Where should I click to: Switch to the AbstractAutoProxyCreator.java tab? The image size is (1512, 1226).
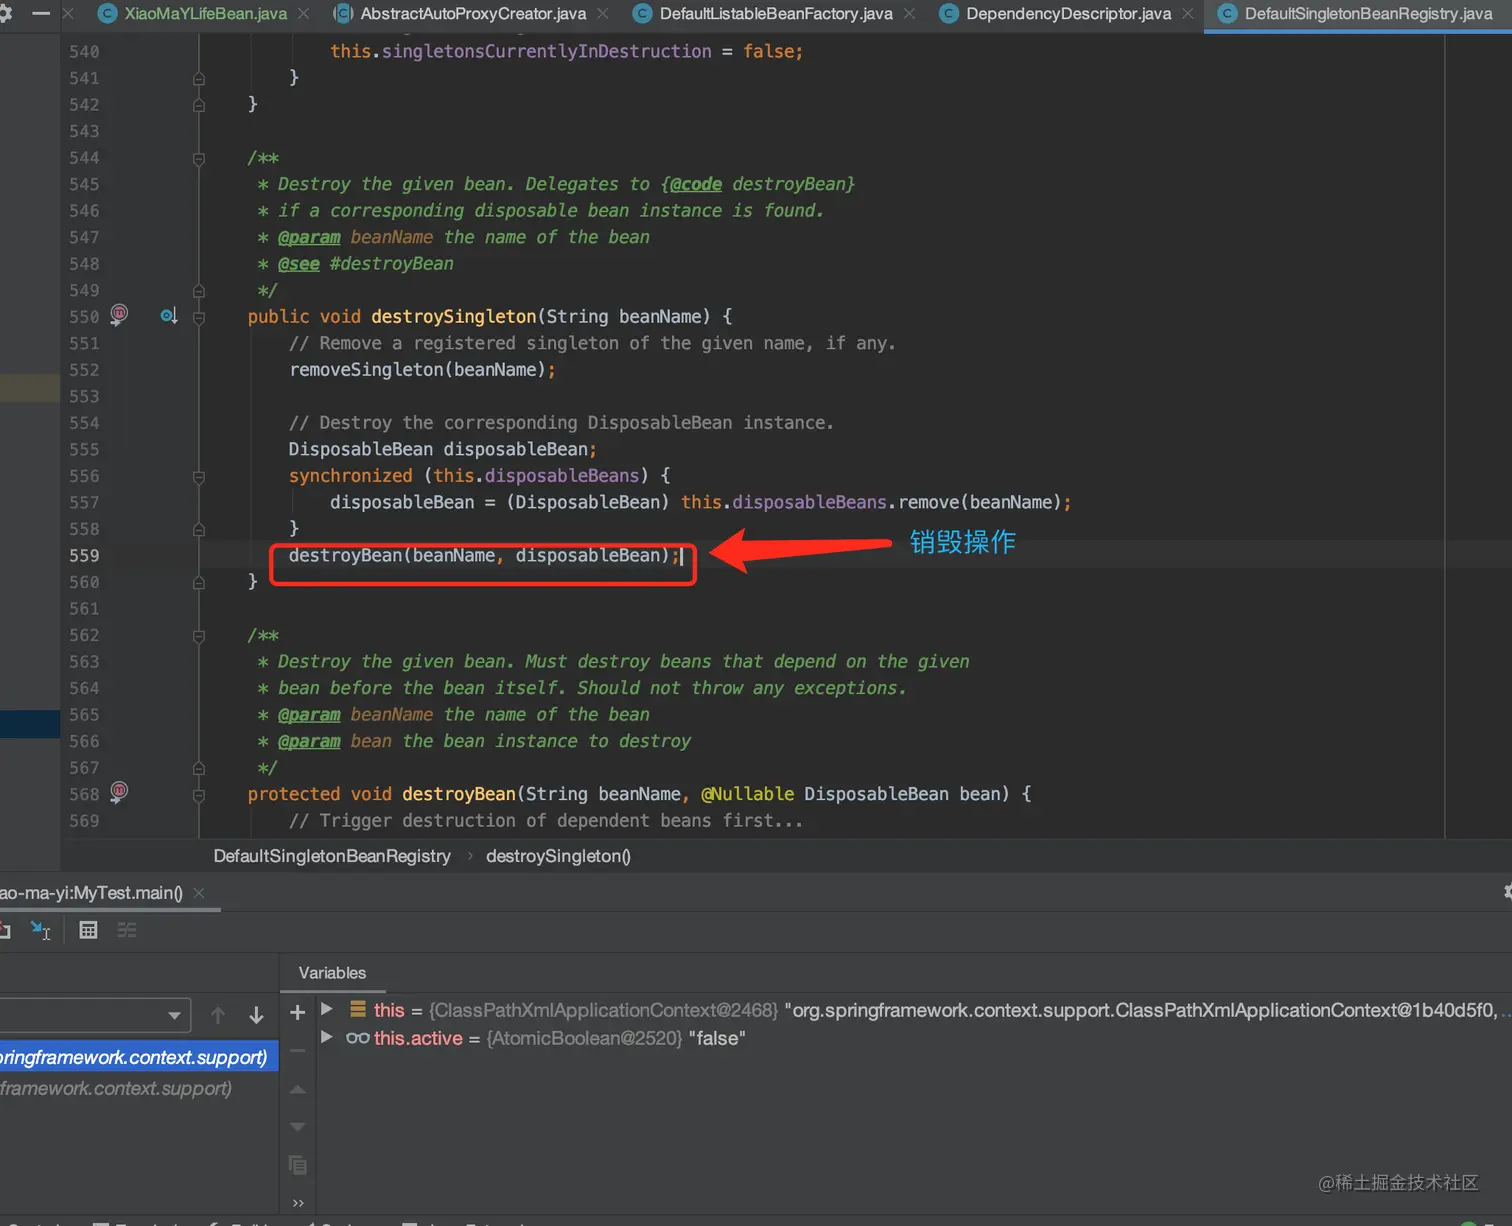(x=473, y=14)
